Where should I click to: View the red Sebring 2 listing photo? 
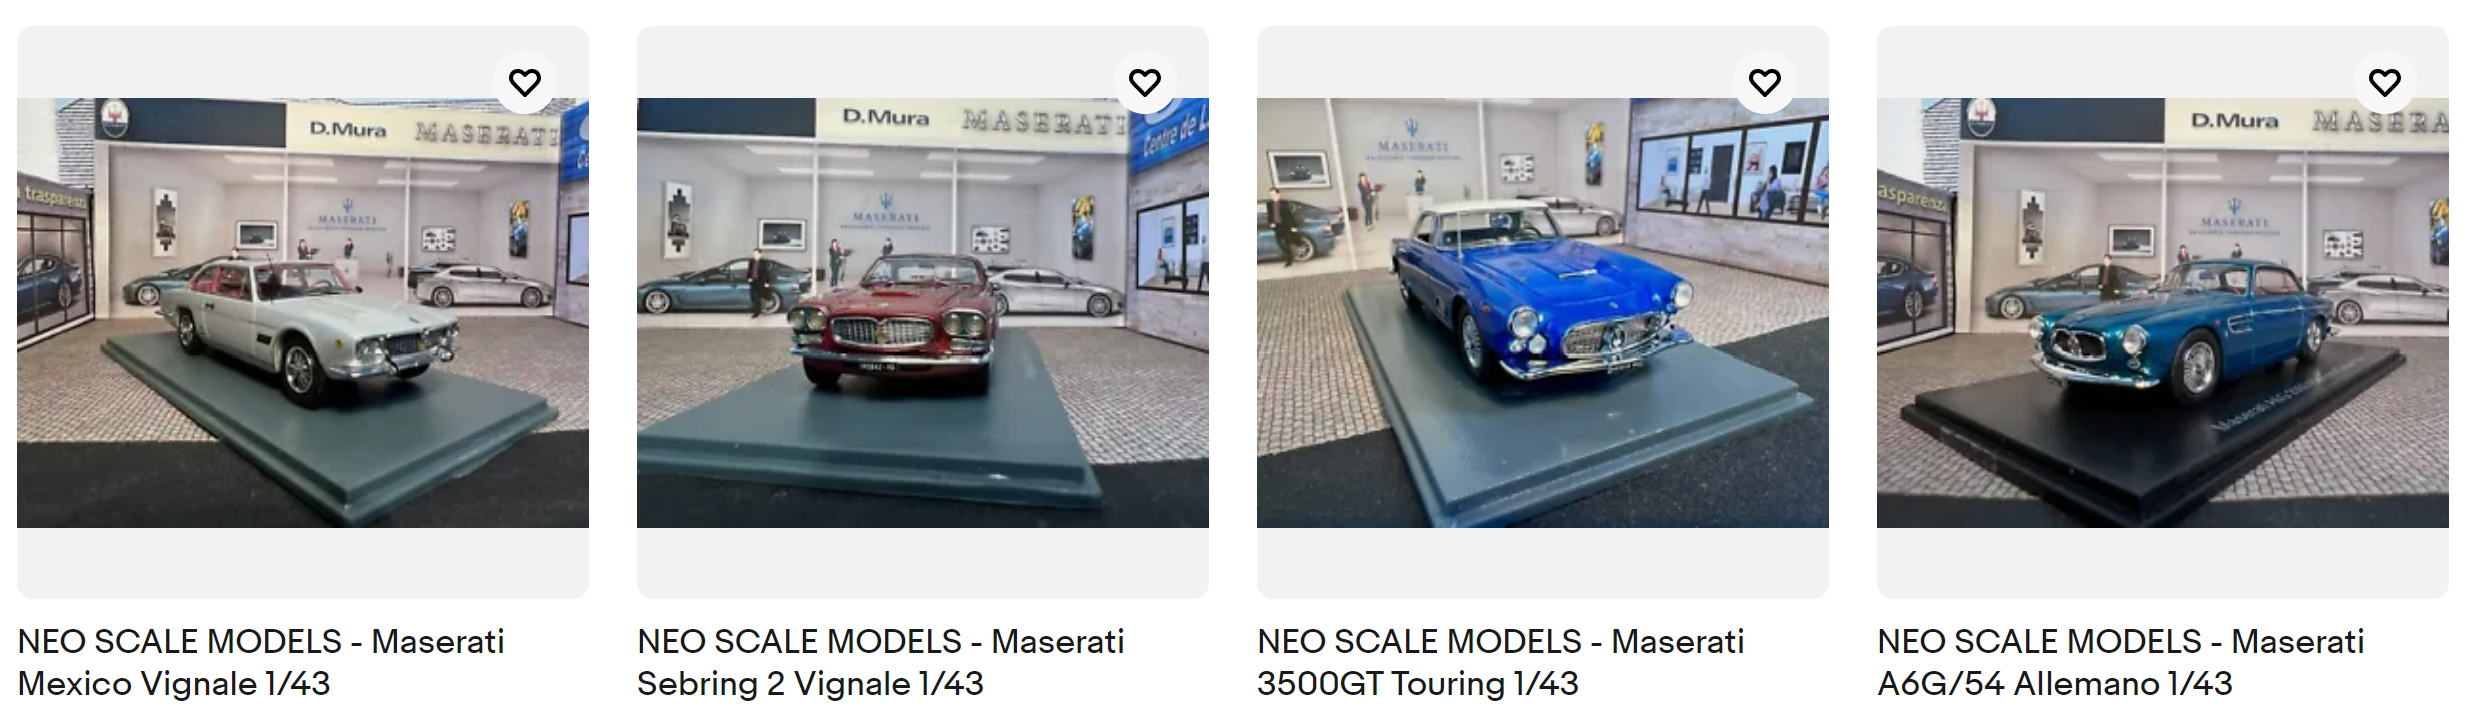point(923,313)
